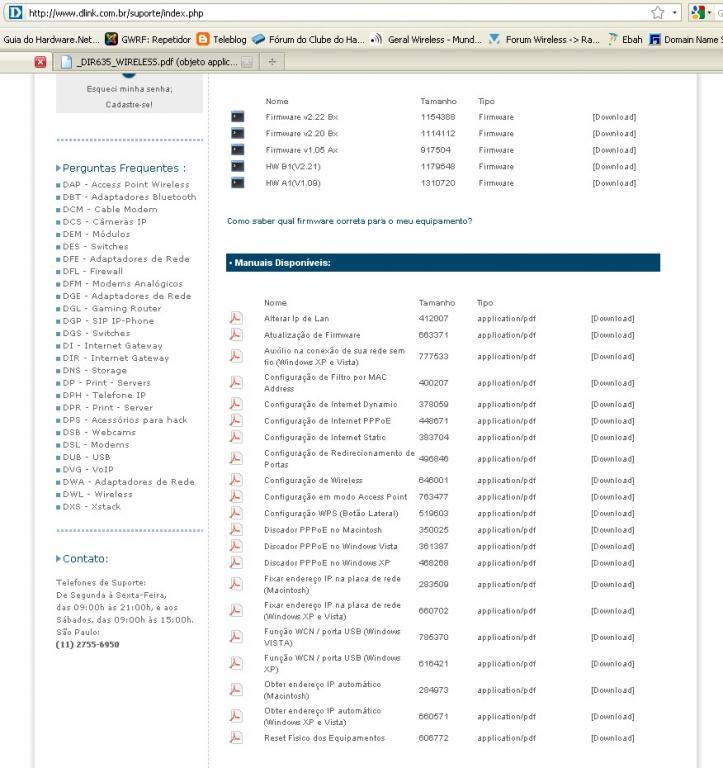Image resolution: width=723 pixels, height=768 pixels.
Task: Download Firmware v2.20 Bx
Action: [x=614, y=133]
